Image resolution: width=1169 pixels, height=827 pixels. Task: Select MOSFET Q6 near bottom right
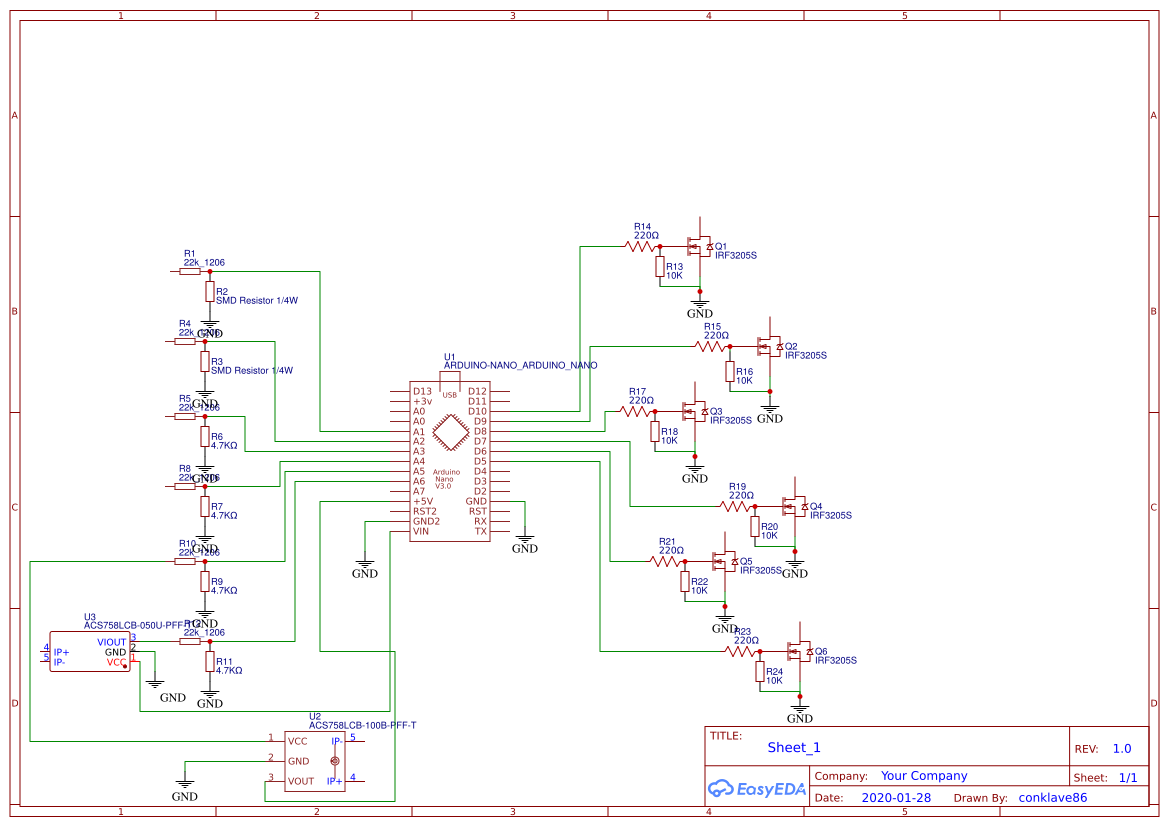click(800, 650)
